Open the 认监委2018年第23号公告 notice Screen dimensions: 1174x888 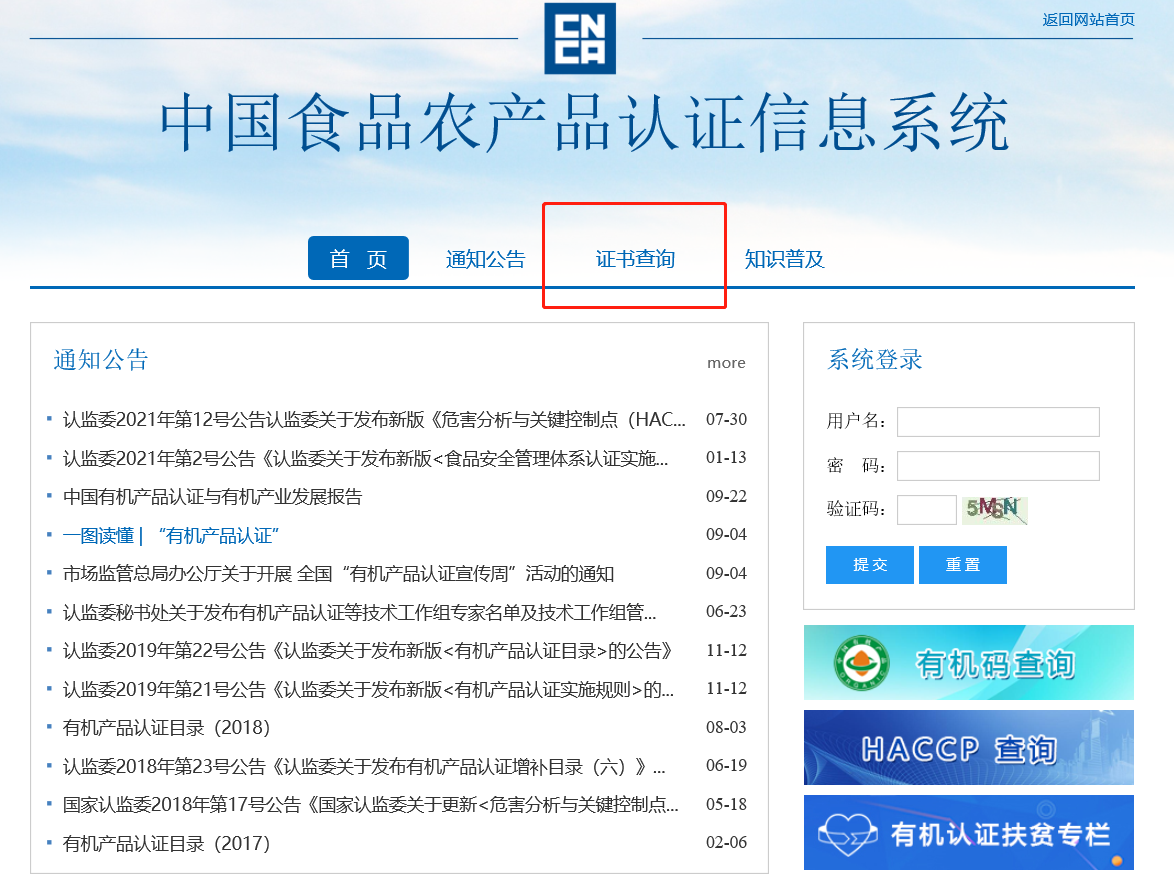click(364, 767)
